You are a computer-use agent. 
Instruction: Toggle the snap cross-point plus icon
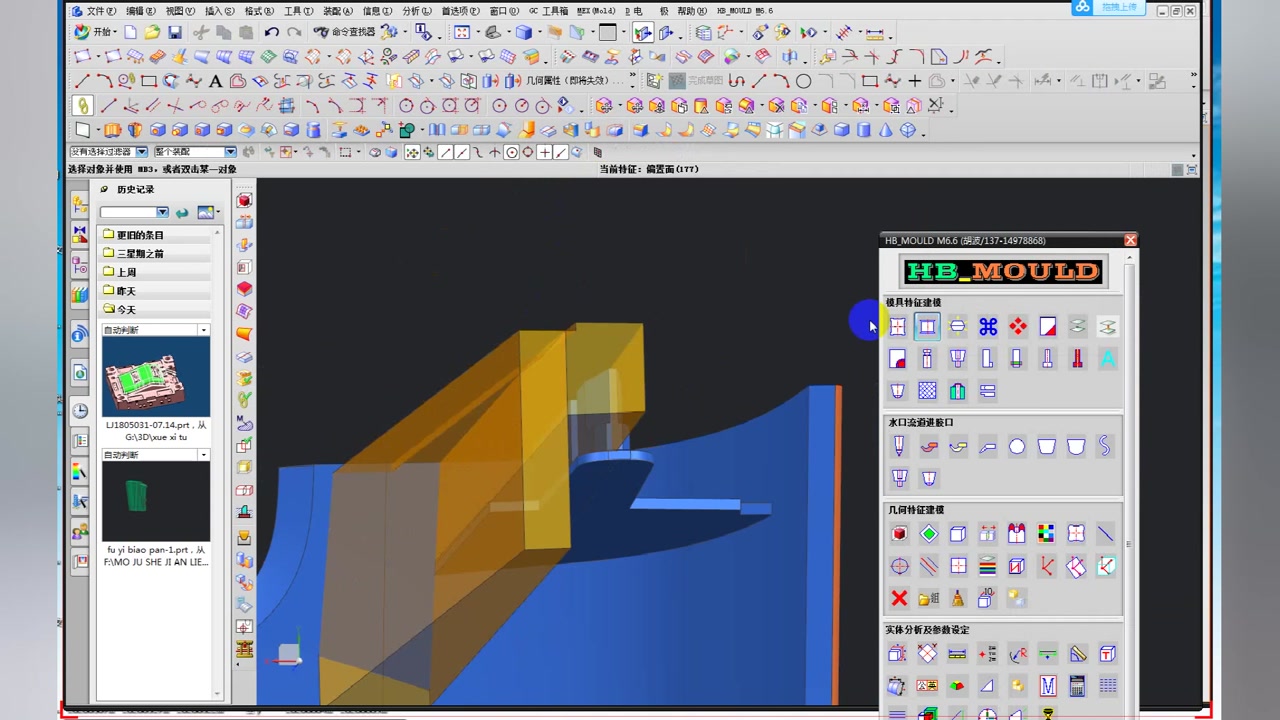(x=545, y=153)
